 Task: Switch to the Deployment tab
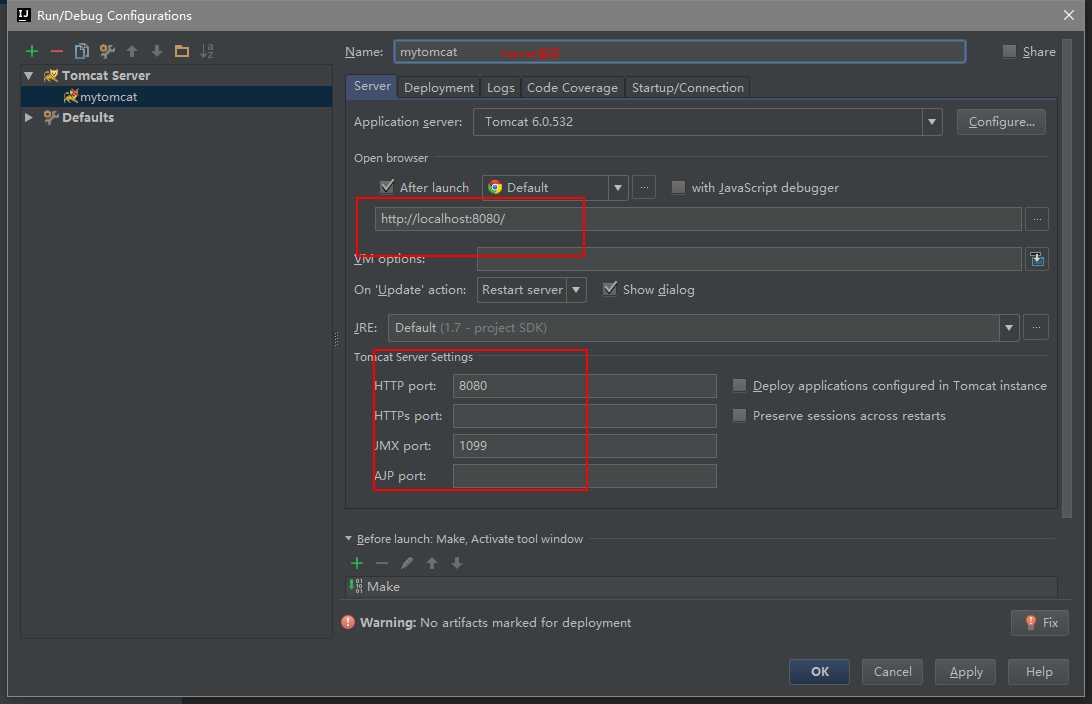pos(438,88)
